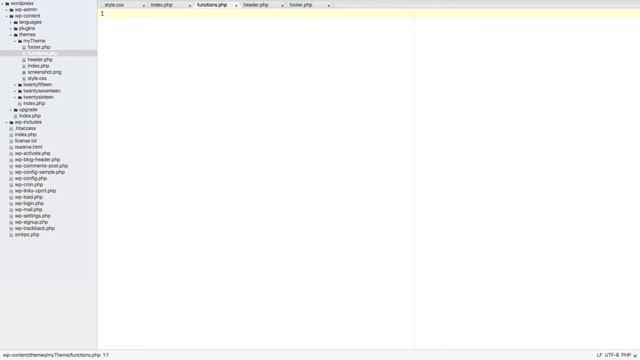Viewport: 640px width, 360px height.
Task: Click the file icon next to header.php
Action: (24, 60)
